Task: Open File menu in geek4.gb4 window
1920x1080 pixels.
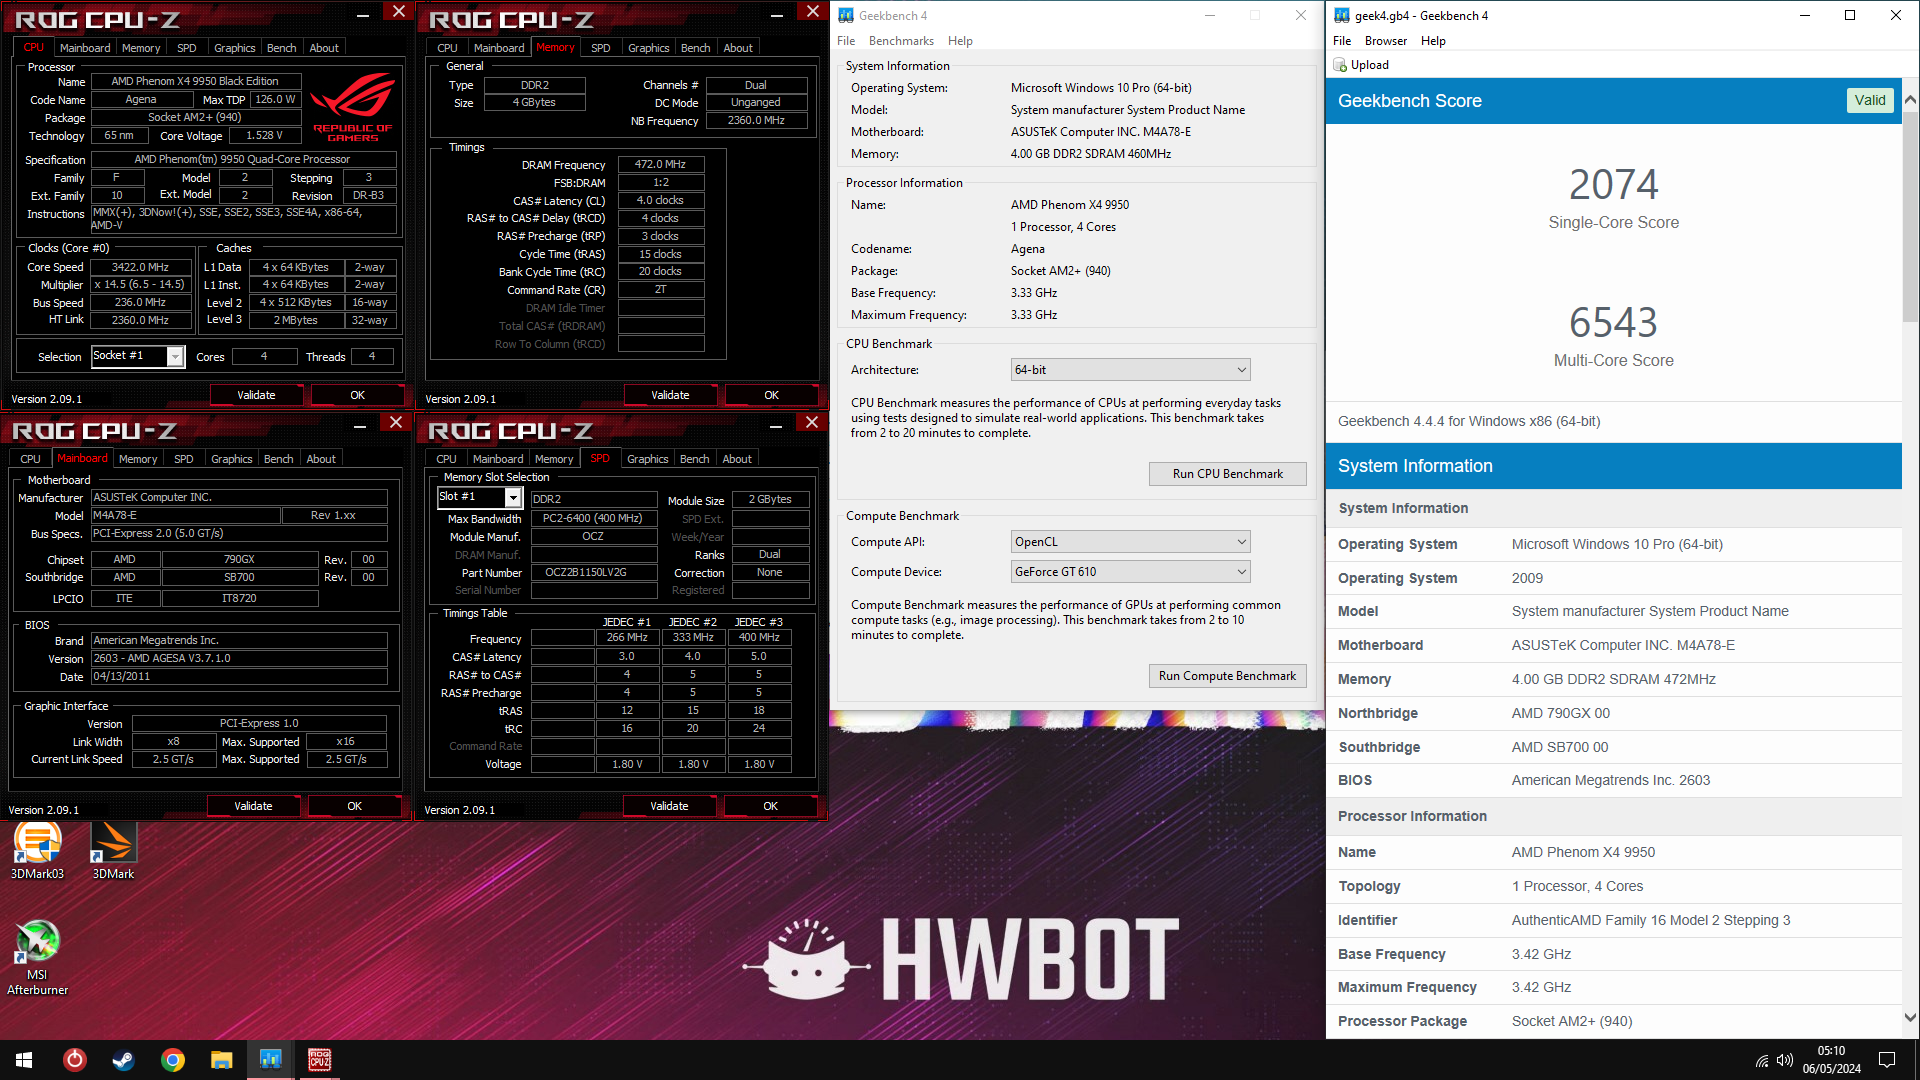Action: tap(1342, 41)
